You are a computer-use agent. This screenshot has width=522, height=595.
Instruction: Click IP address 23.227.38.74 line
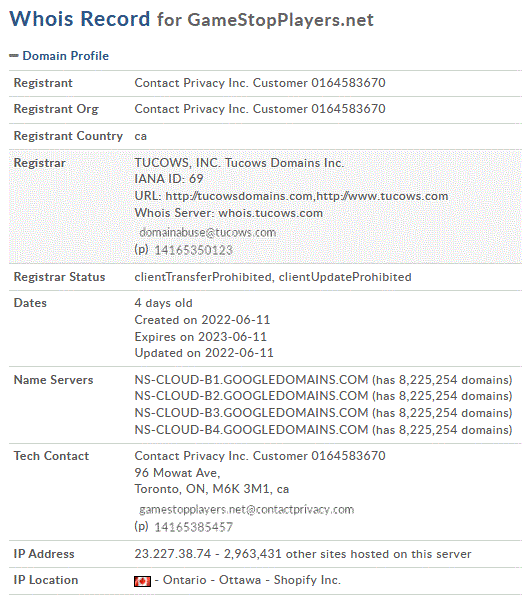pyautogui.click(x=303, y=554)
